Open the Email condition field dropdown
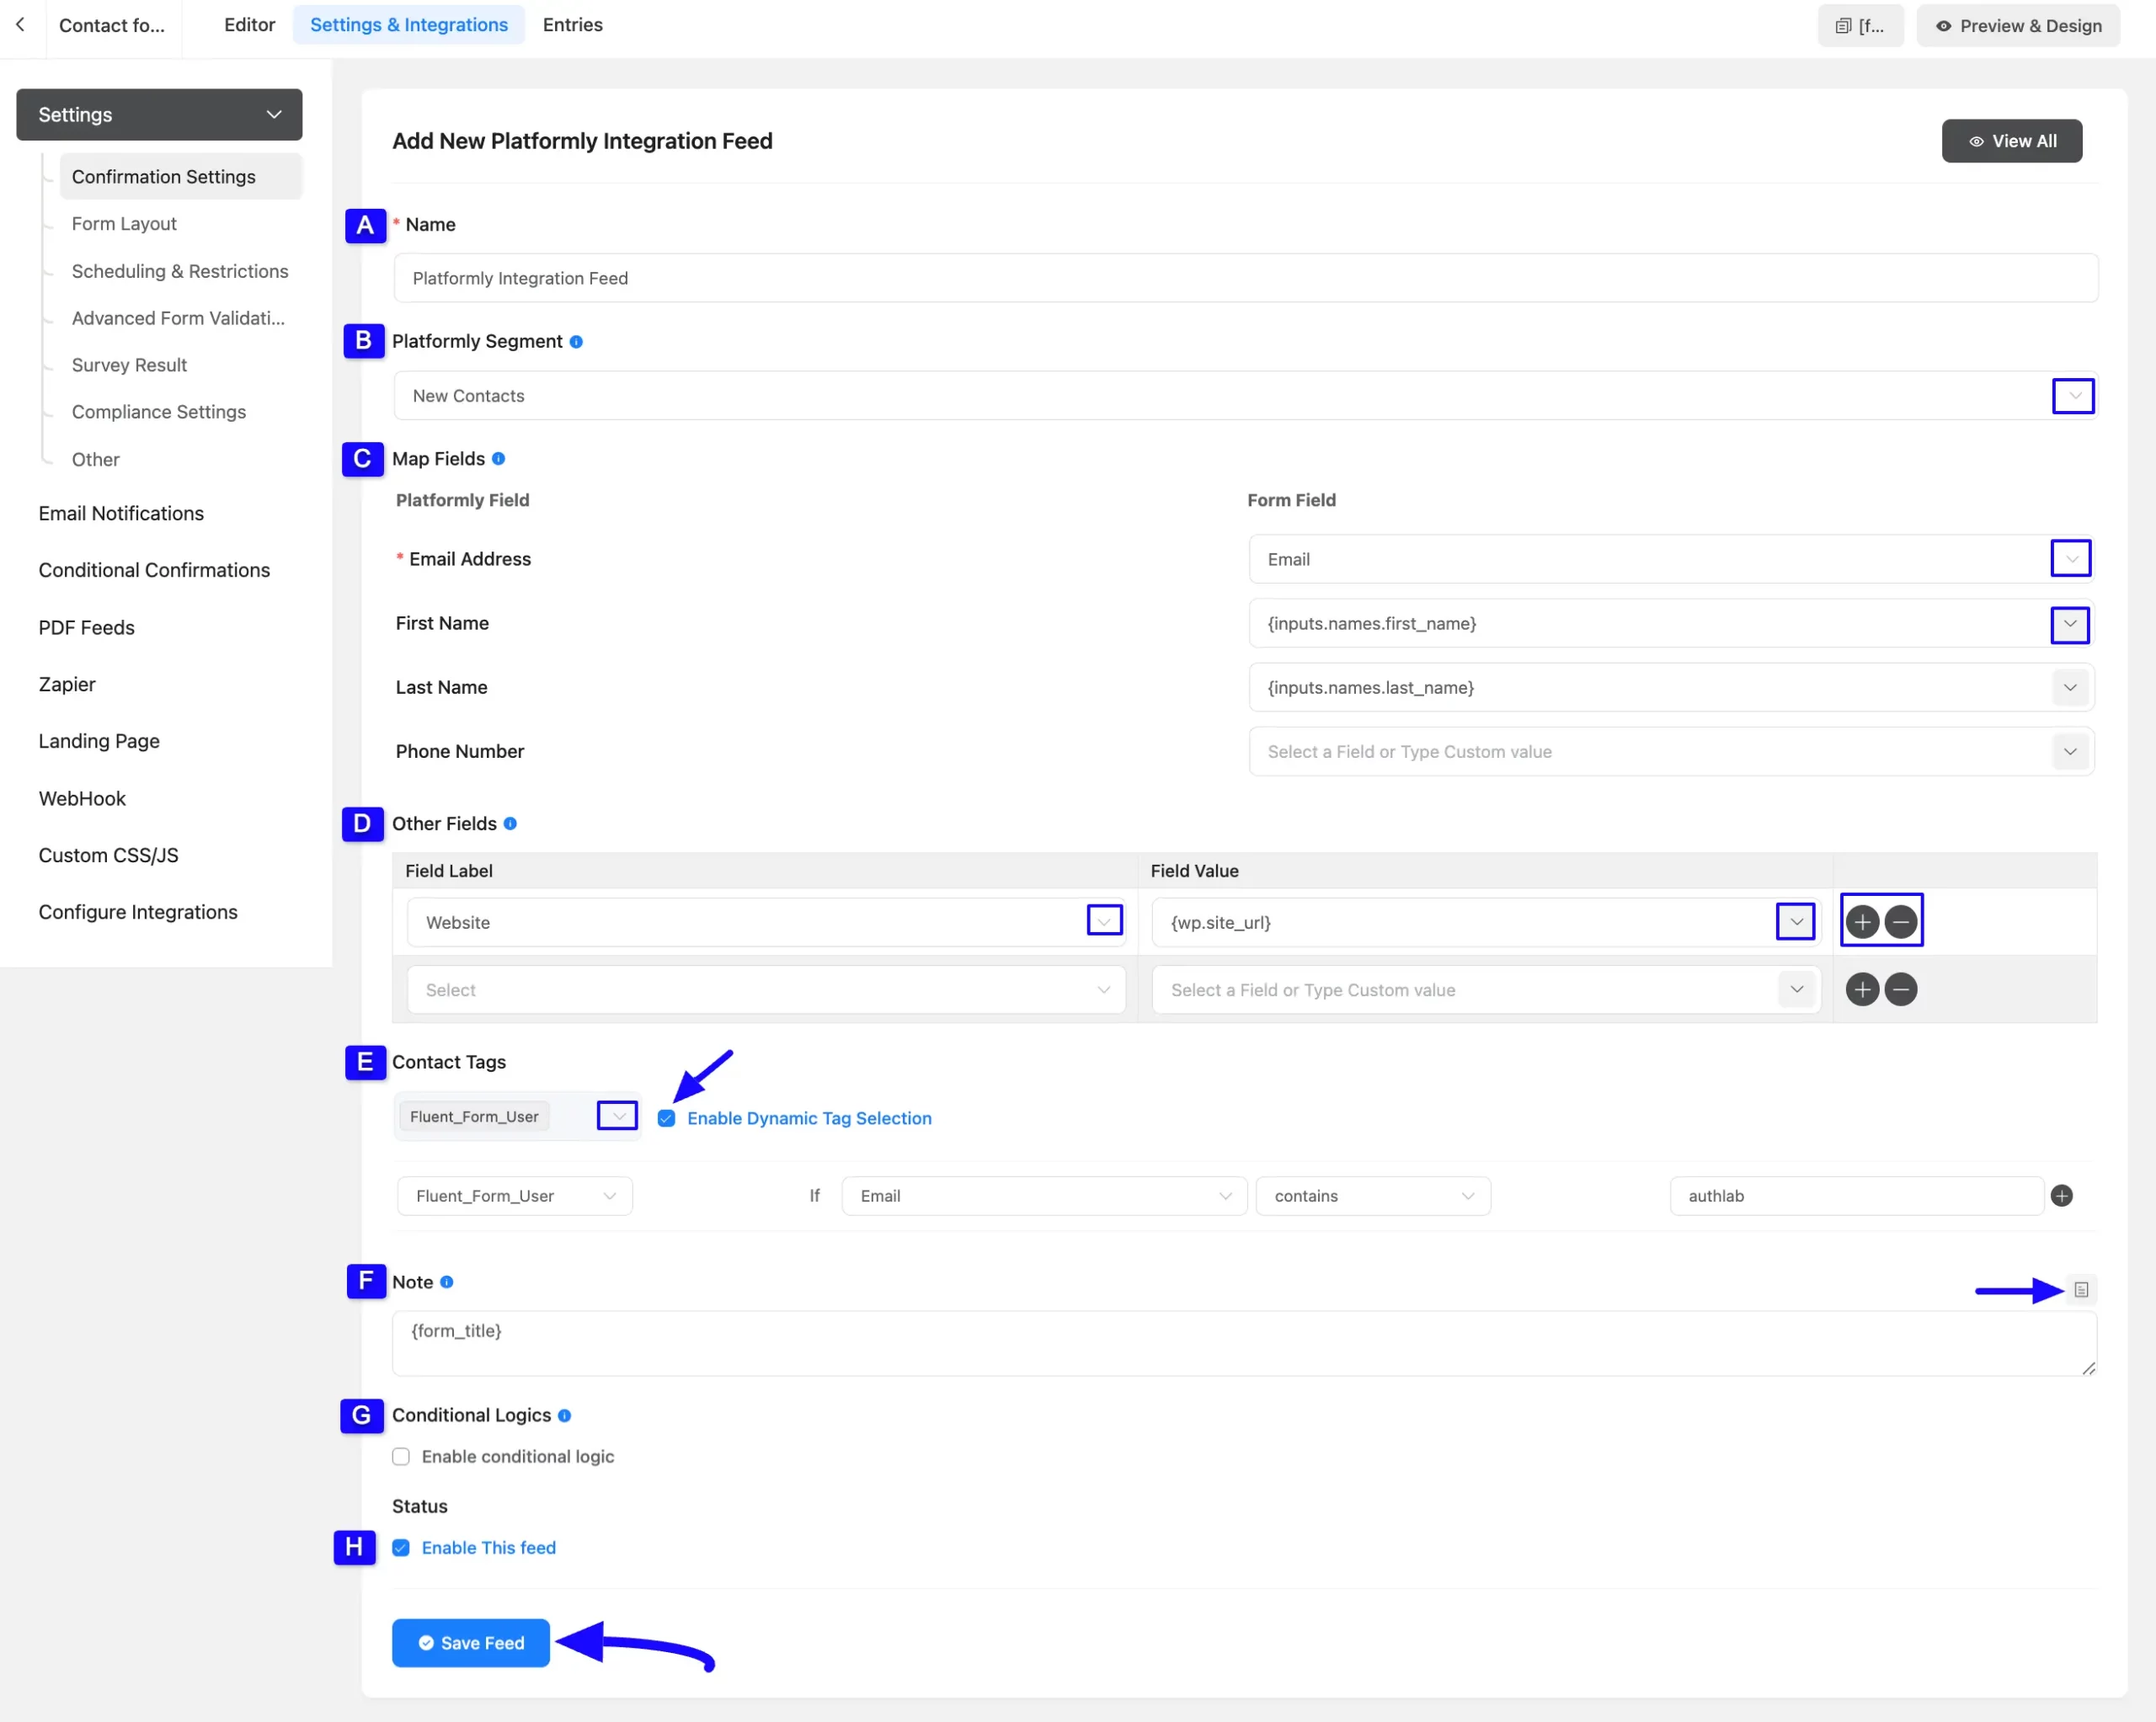Image resolution: width=2156 pixels, height=1722 pixels. (1044, 1196)
